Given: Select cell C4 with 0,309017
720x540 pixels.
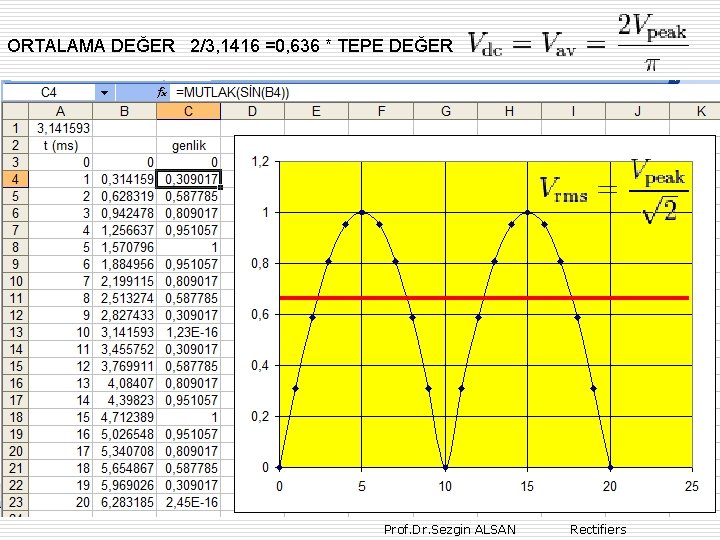Looking at the screenshot, I should [x=188, y=179].
